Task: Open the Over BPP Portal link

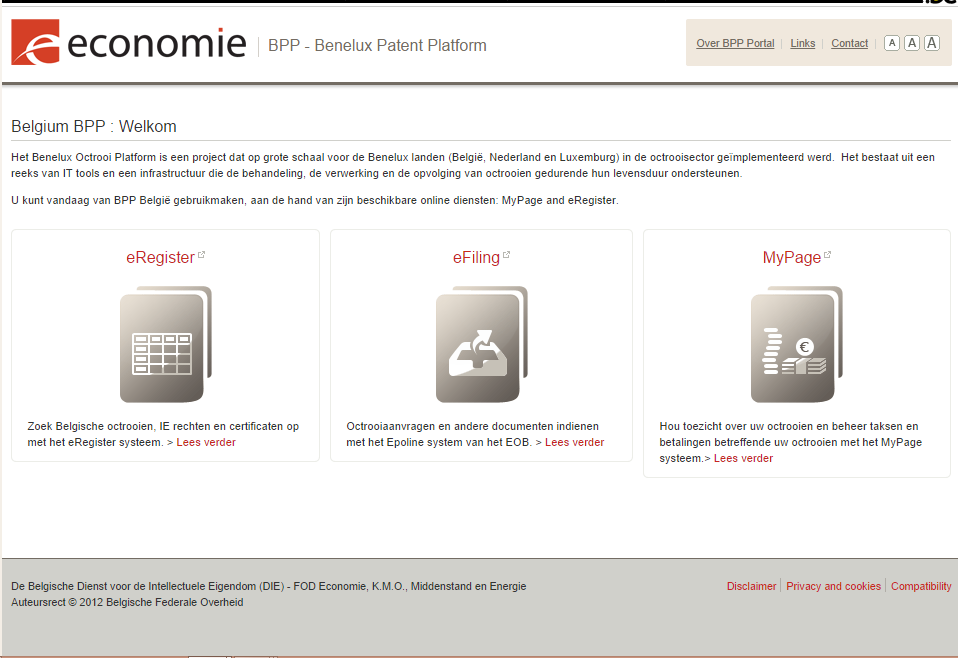Action: click(735, 43)
